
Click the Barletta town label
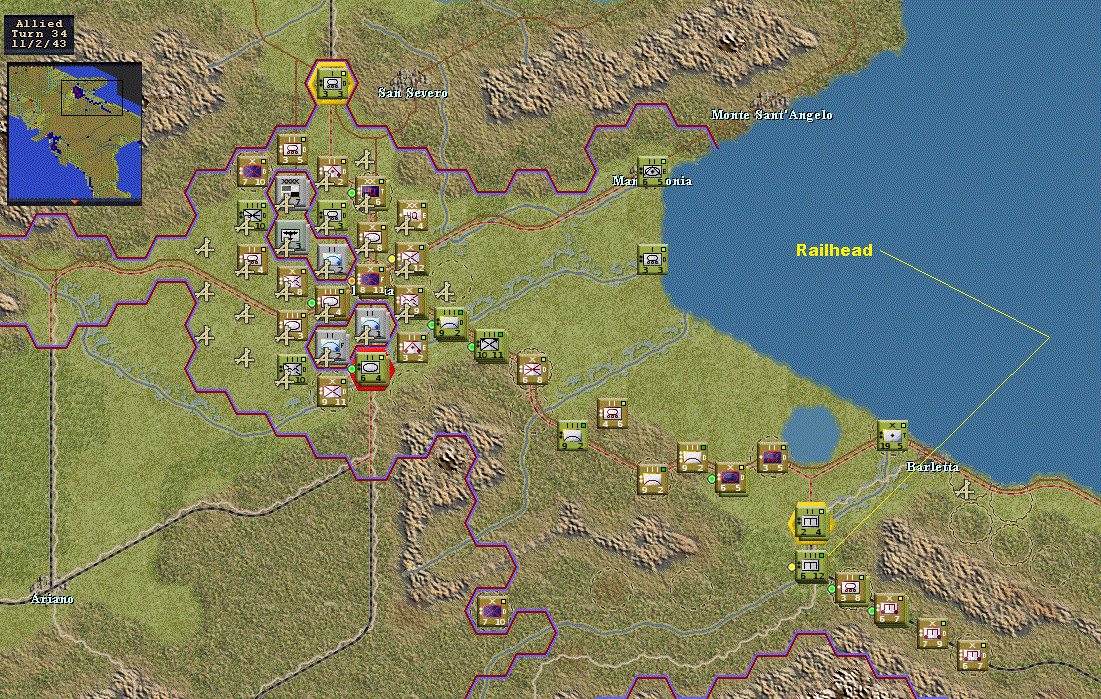[932, 467]
